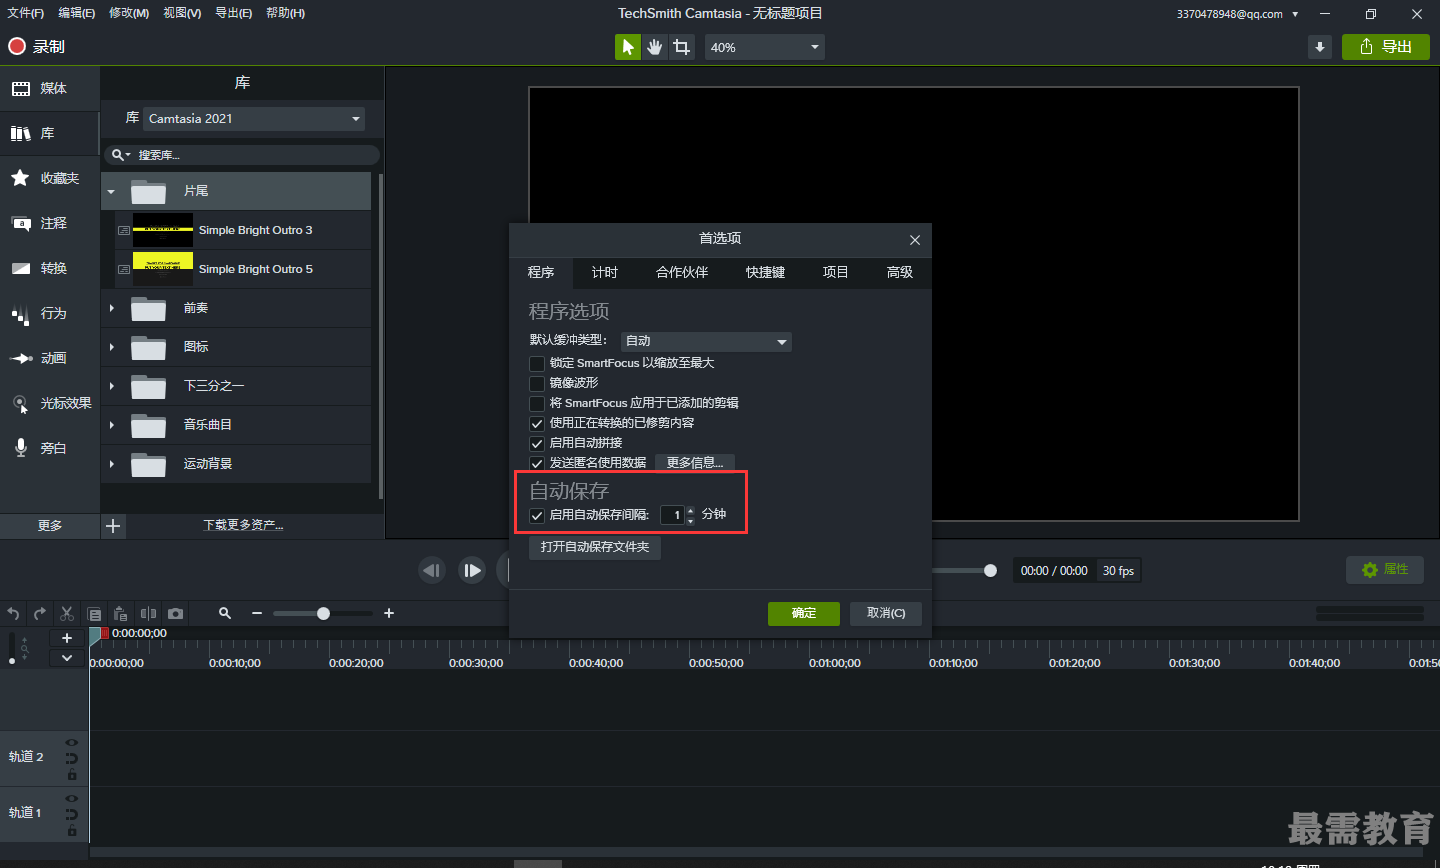
Task: Switch to the 高级 preferences tab
Action: [x=900, y=272]
